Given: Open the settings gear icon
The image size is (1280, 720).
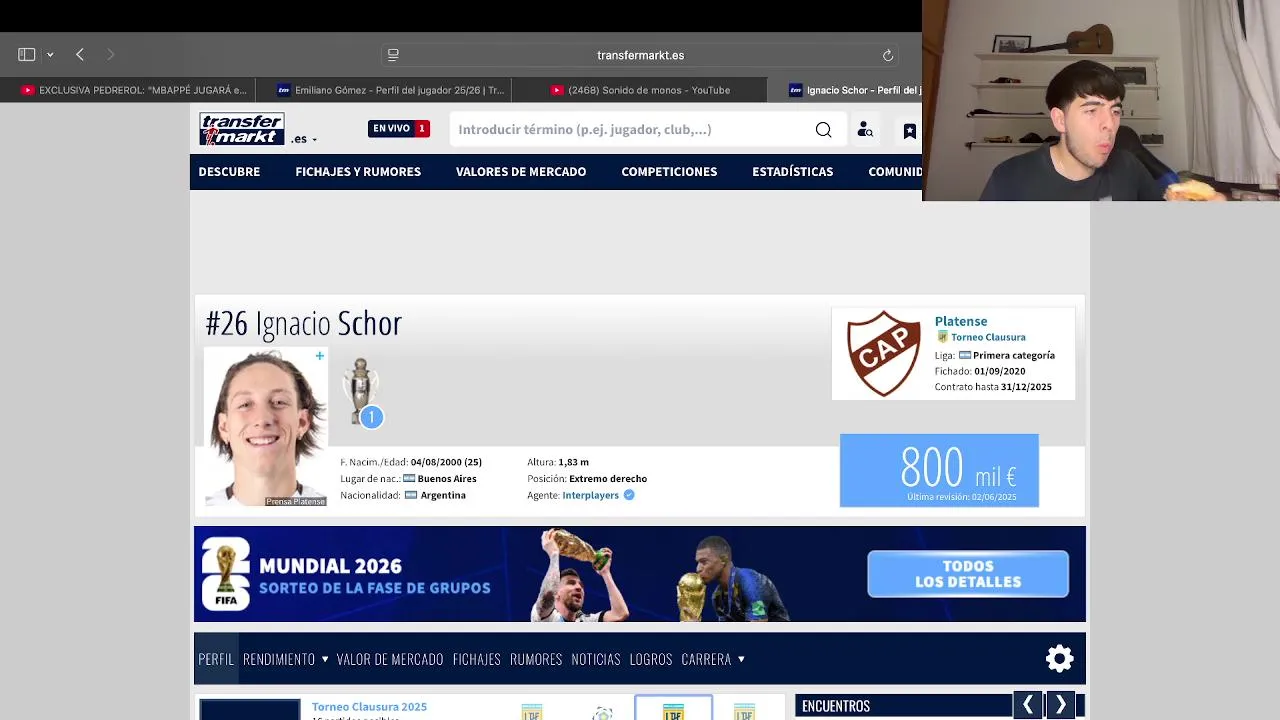Looking at the screenshot, I should coord(1059,658).
